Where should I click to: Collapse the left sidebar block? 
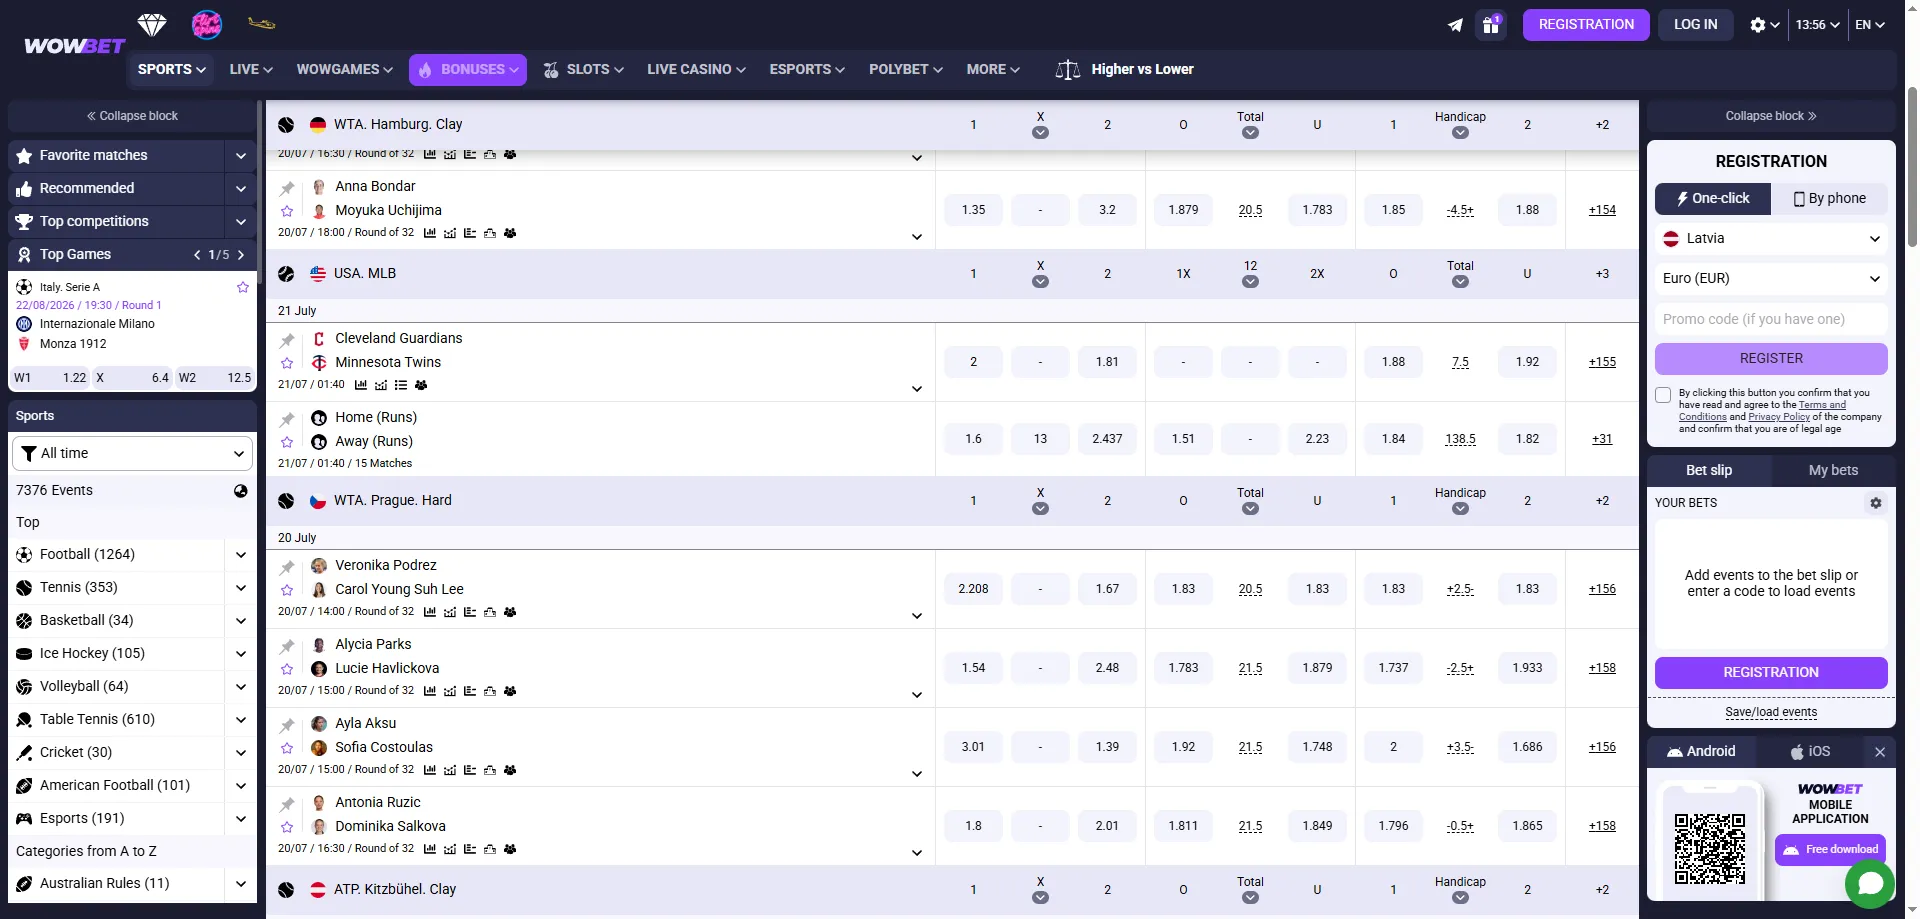pos(132,116)
